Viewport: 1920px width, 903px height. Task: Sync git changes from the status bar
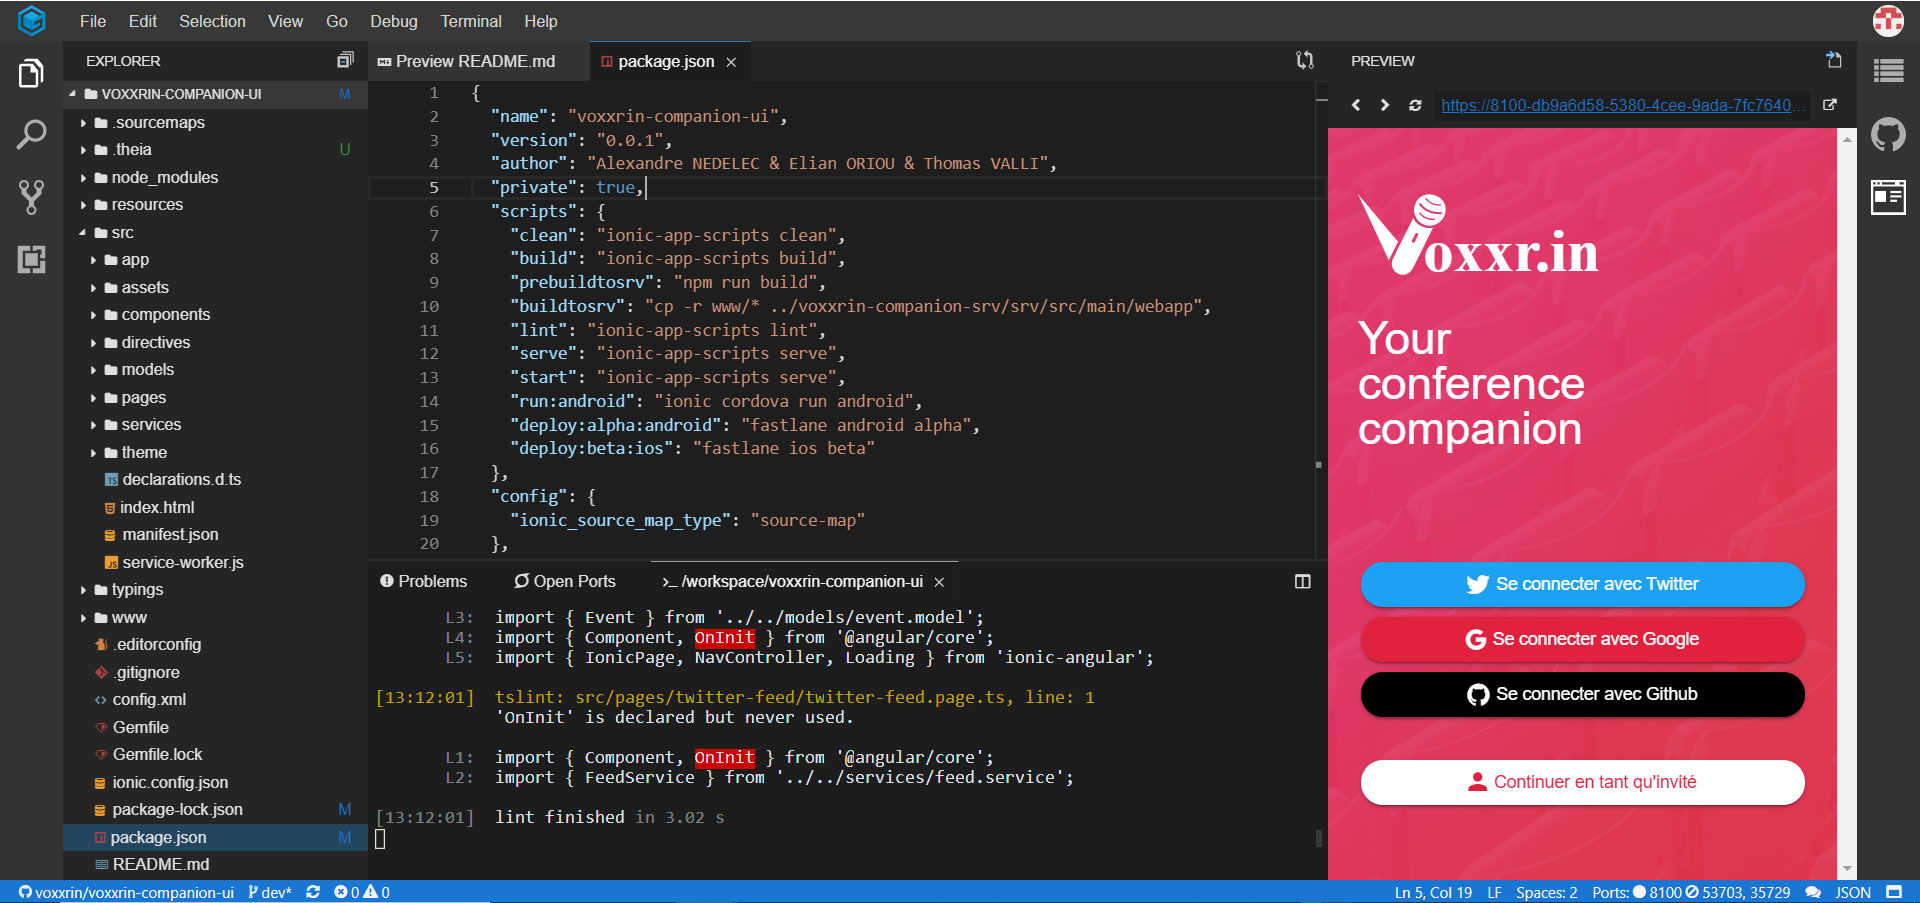[313, 892]
